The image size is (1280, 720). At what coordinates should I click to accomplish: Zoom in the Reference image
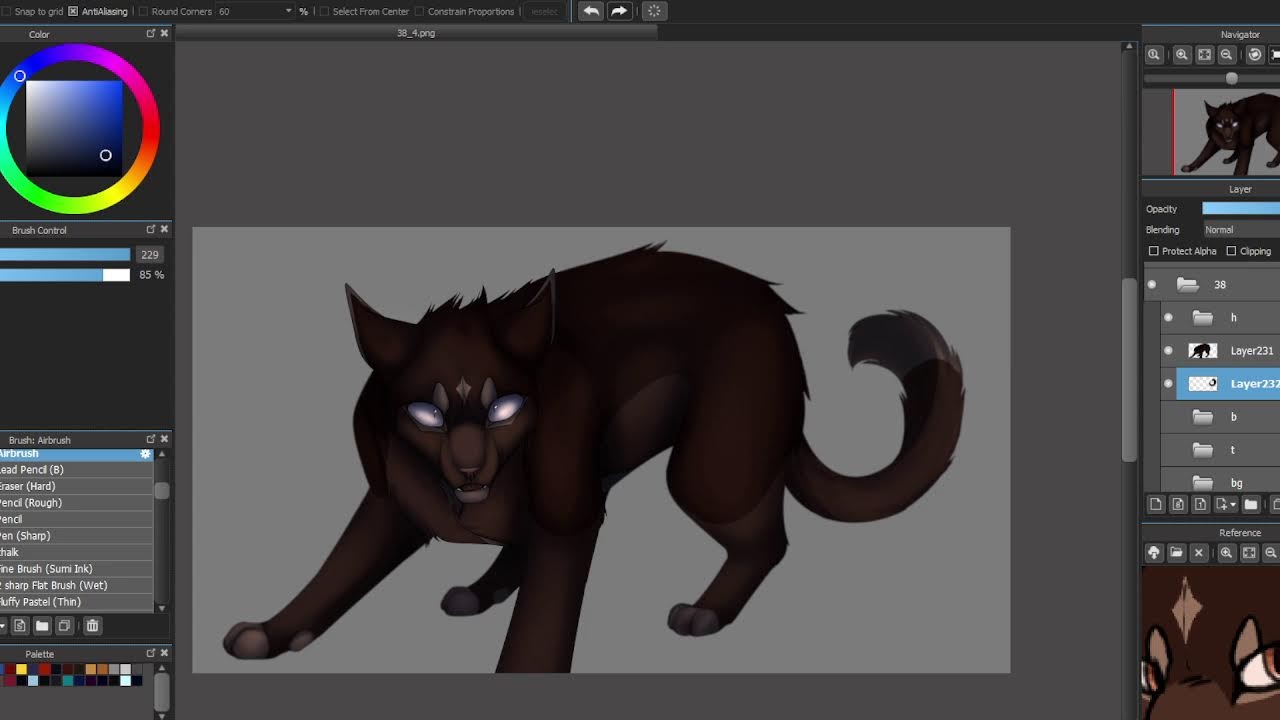[1226, 553]
